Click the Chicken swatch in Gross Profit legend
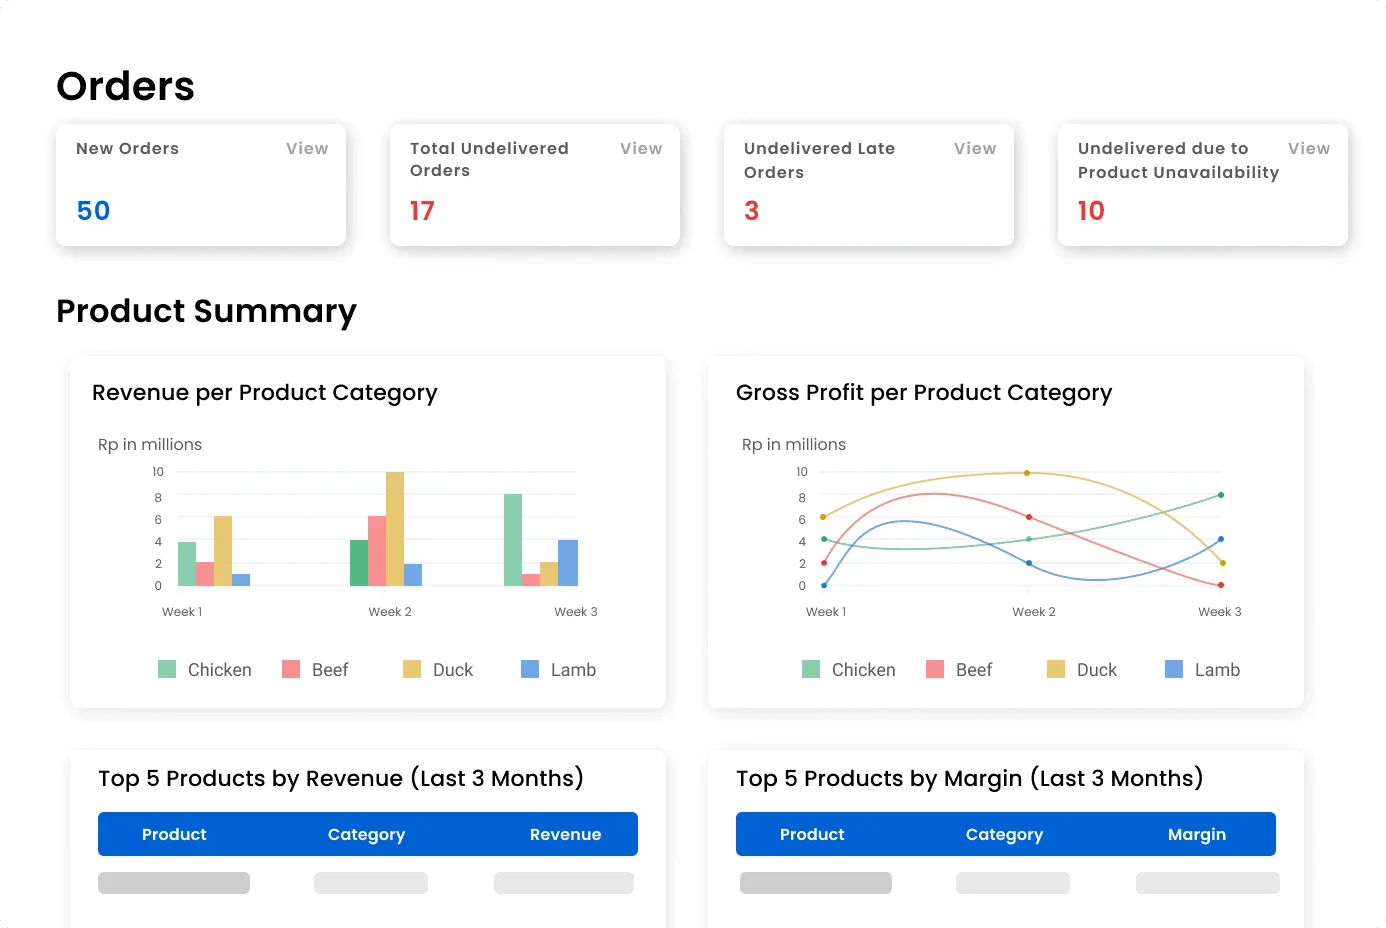This screenshot has width=1386, height=928. tap(811, 669)
